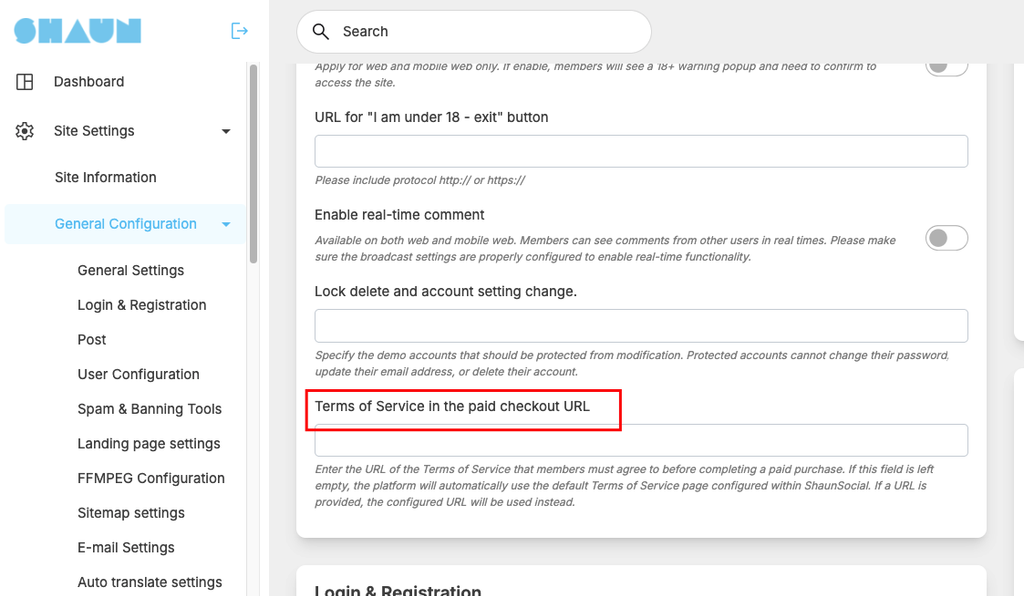Screen dimensions: 1024x596
Task: Focus the Lock delete account setting field
Action: point(641,326)
